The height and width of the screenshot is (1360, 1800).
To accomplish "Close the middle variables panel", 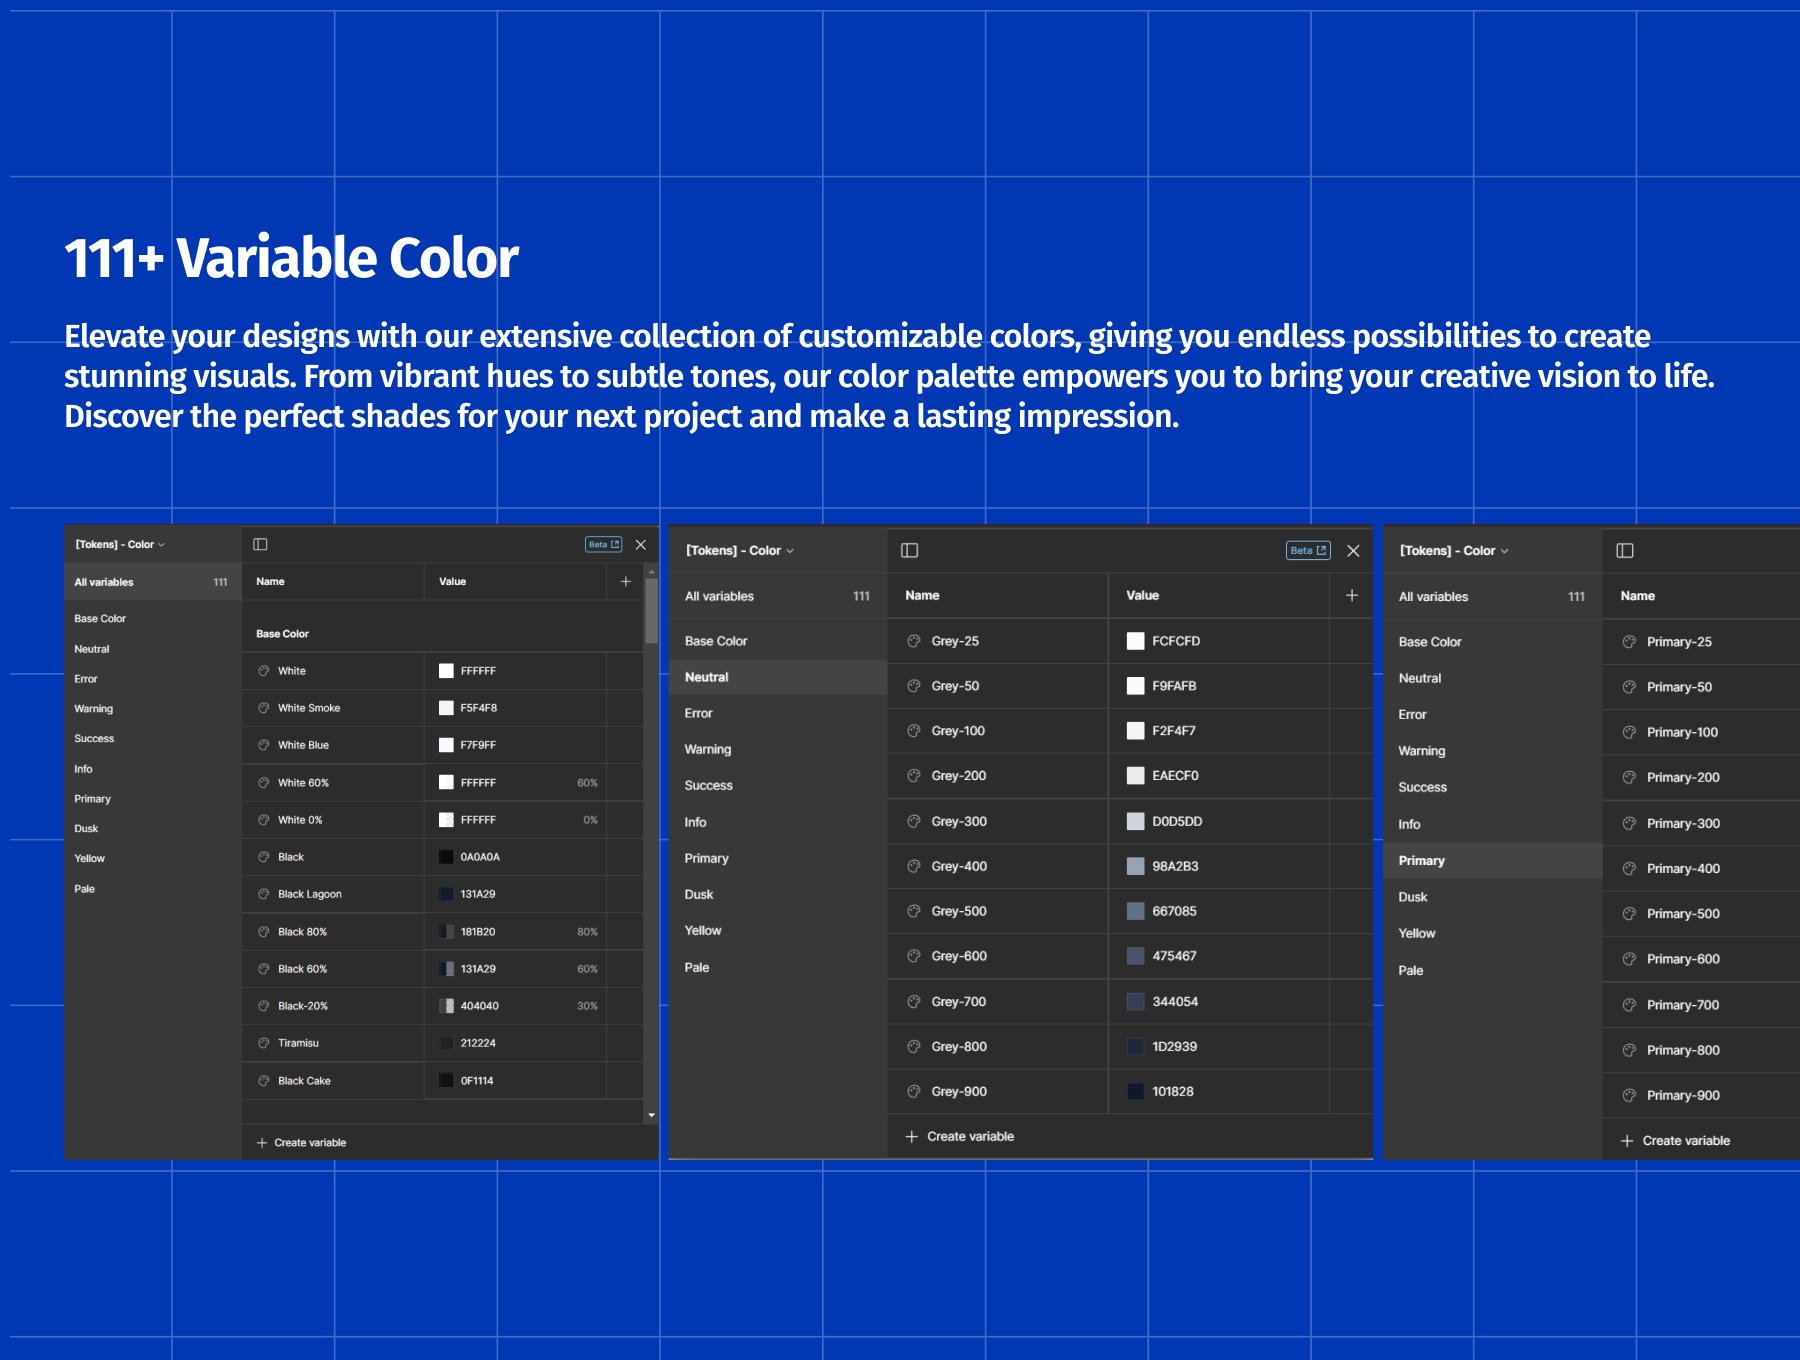I will [x=1353, y=551].
